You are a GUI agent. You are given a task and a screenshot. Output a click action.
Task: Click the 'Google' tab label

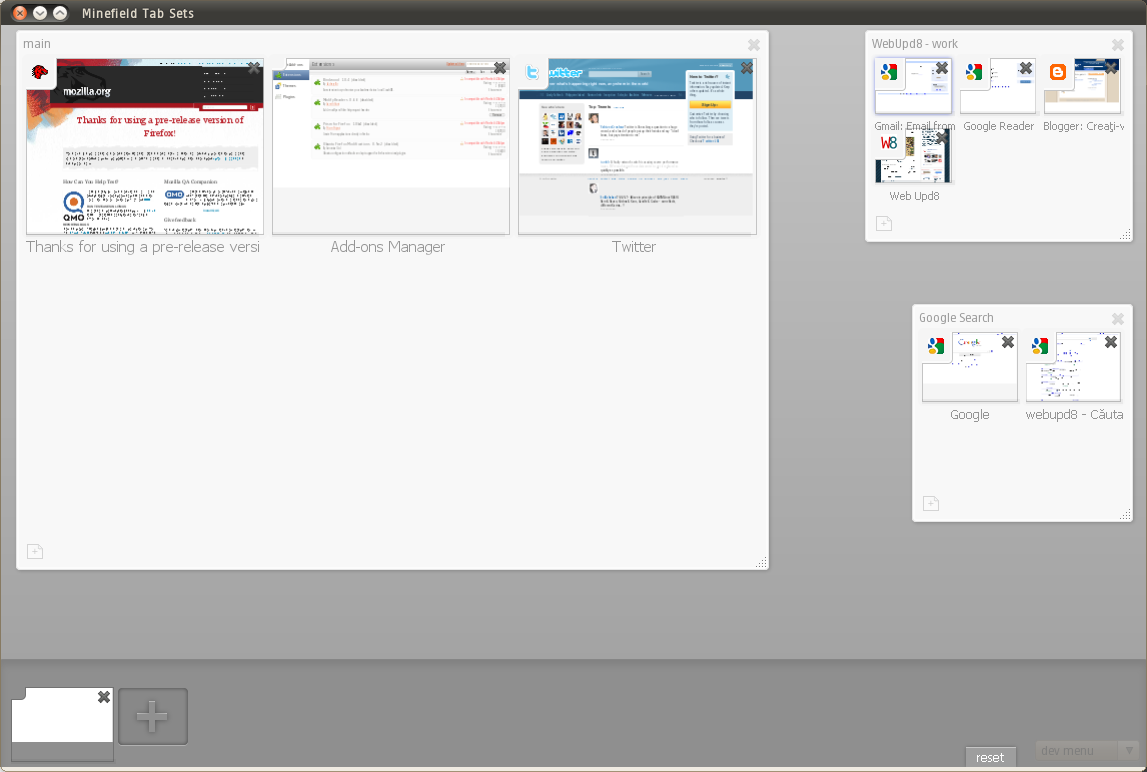click(x=970, y=415)
